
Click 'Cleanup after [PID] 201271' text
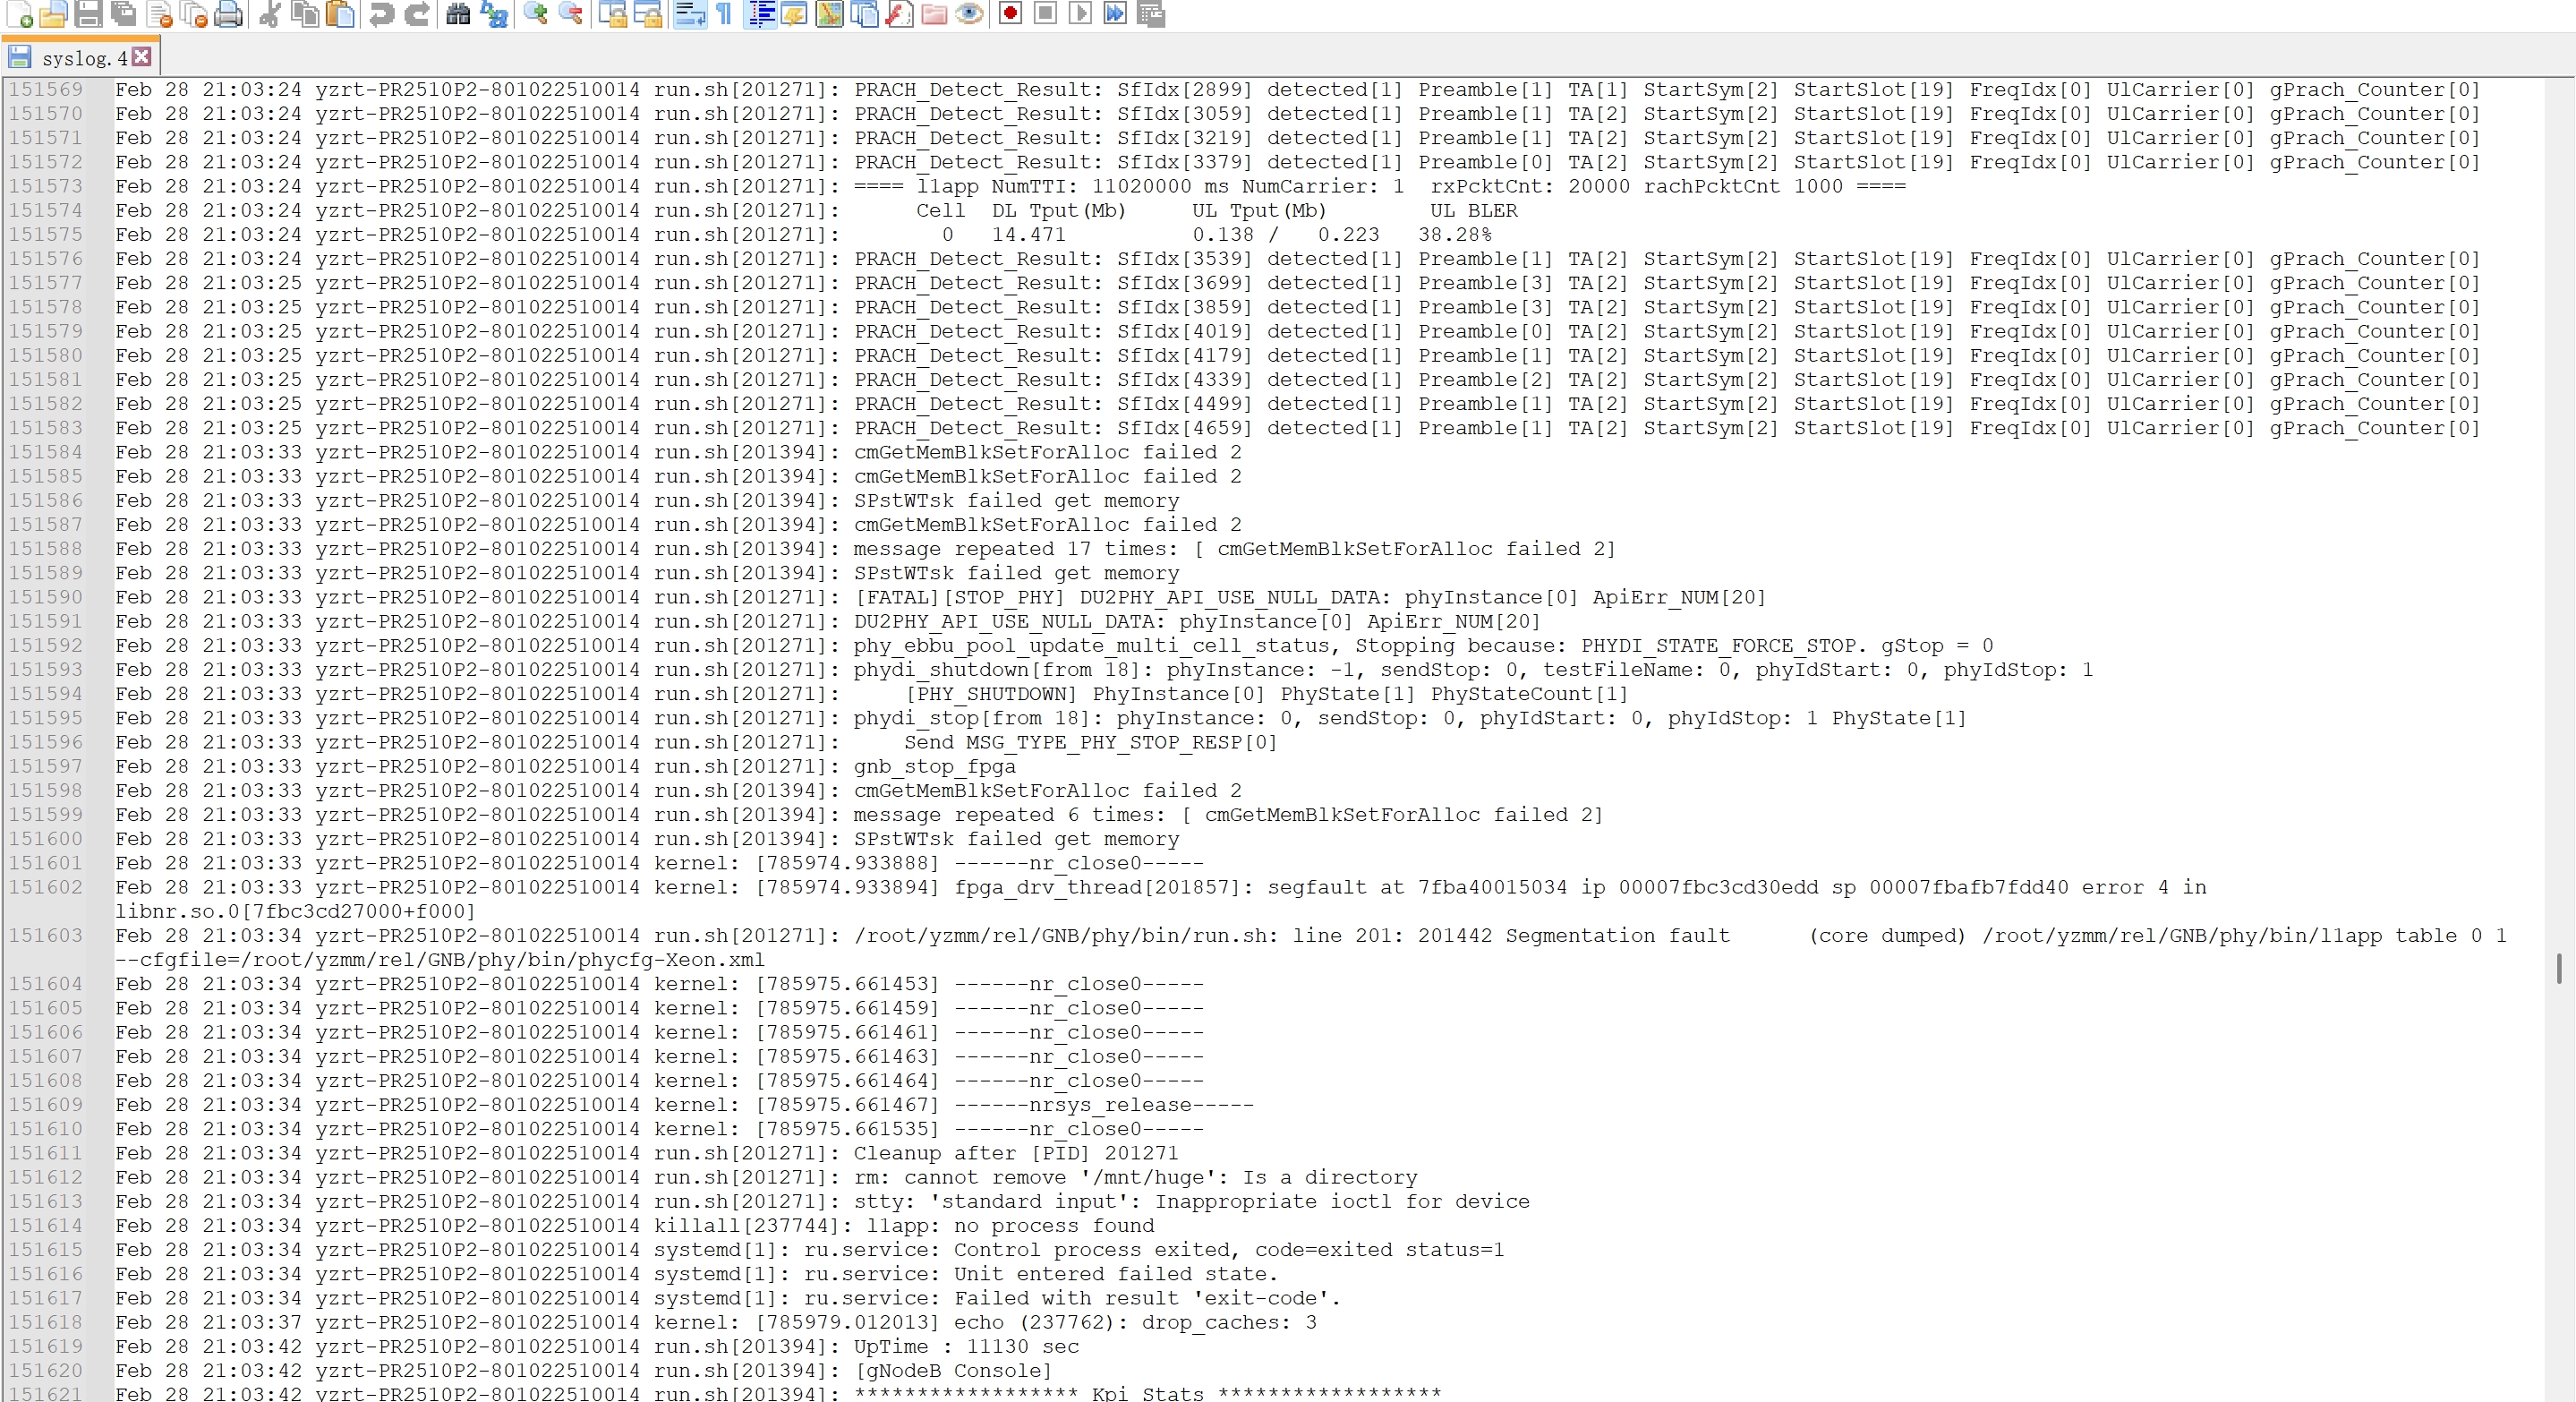point(1016,1153)
